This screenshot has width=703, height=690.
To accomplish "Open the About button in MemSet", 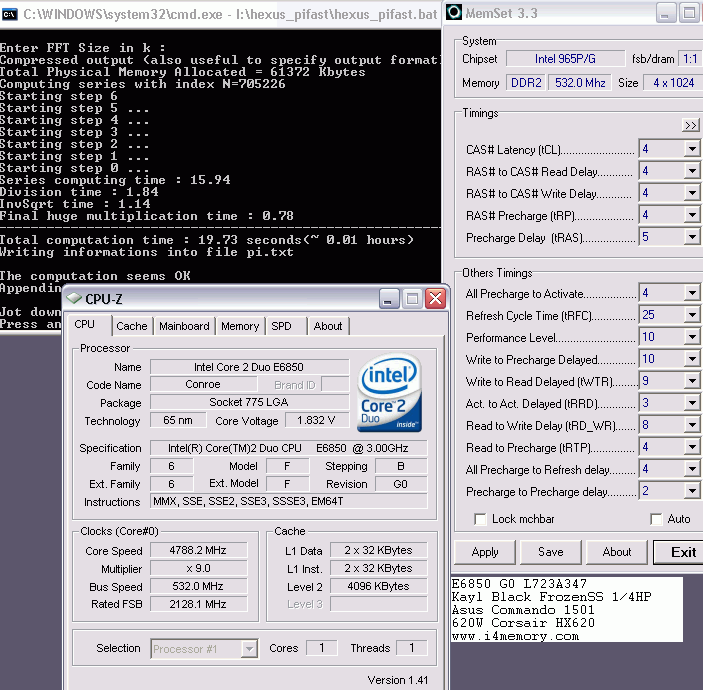I will (x=616, y=552).
